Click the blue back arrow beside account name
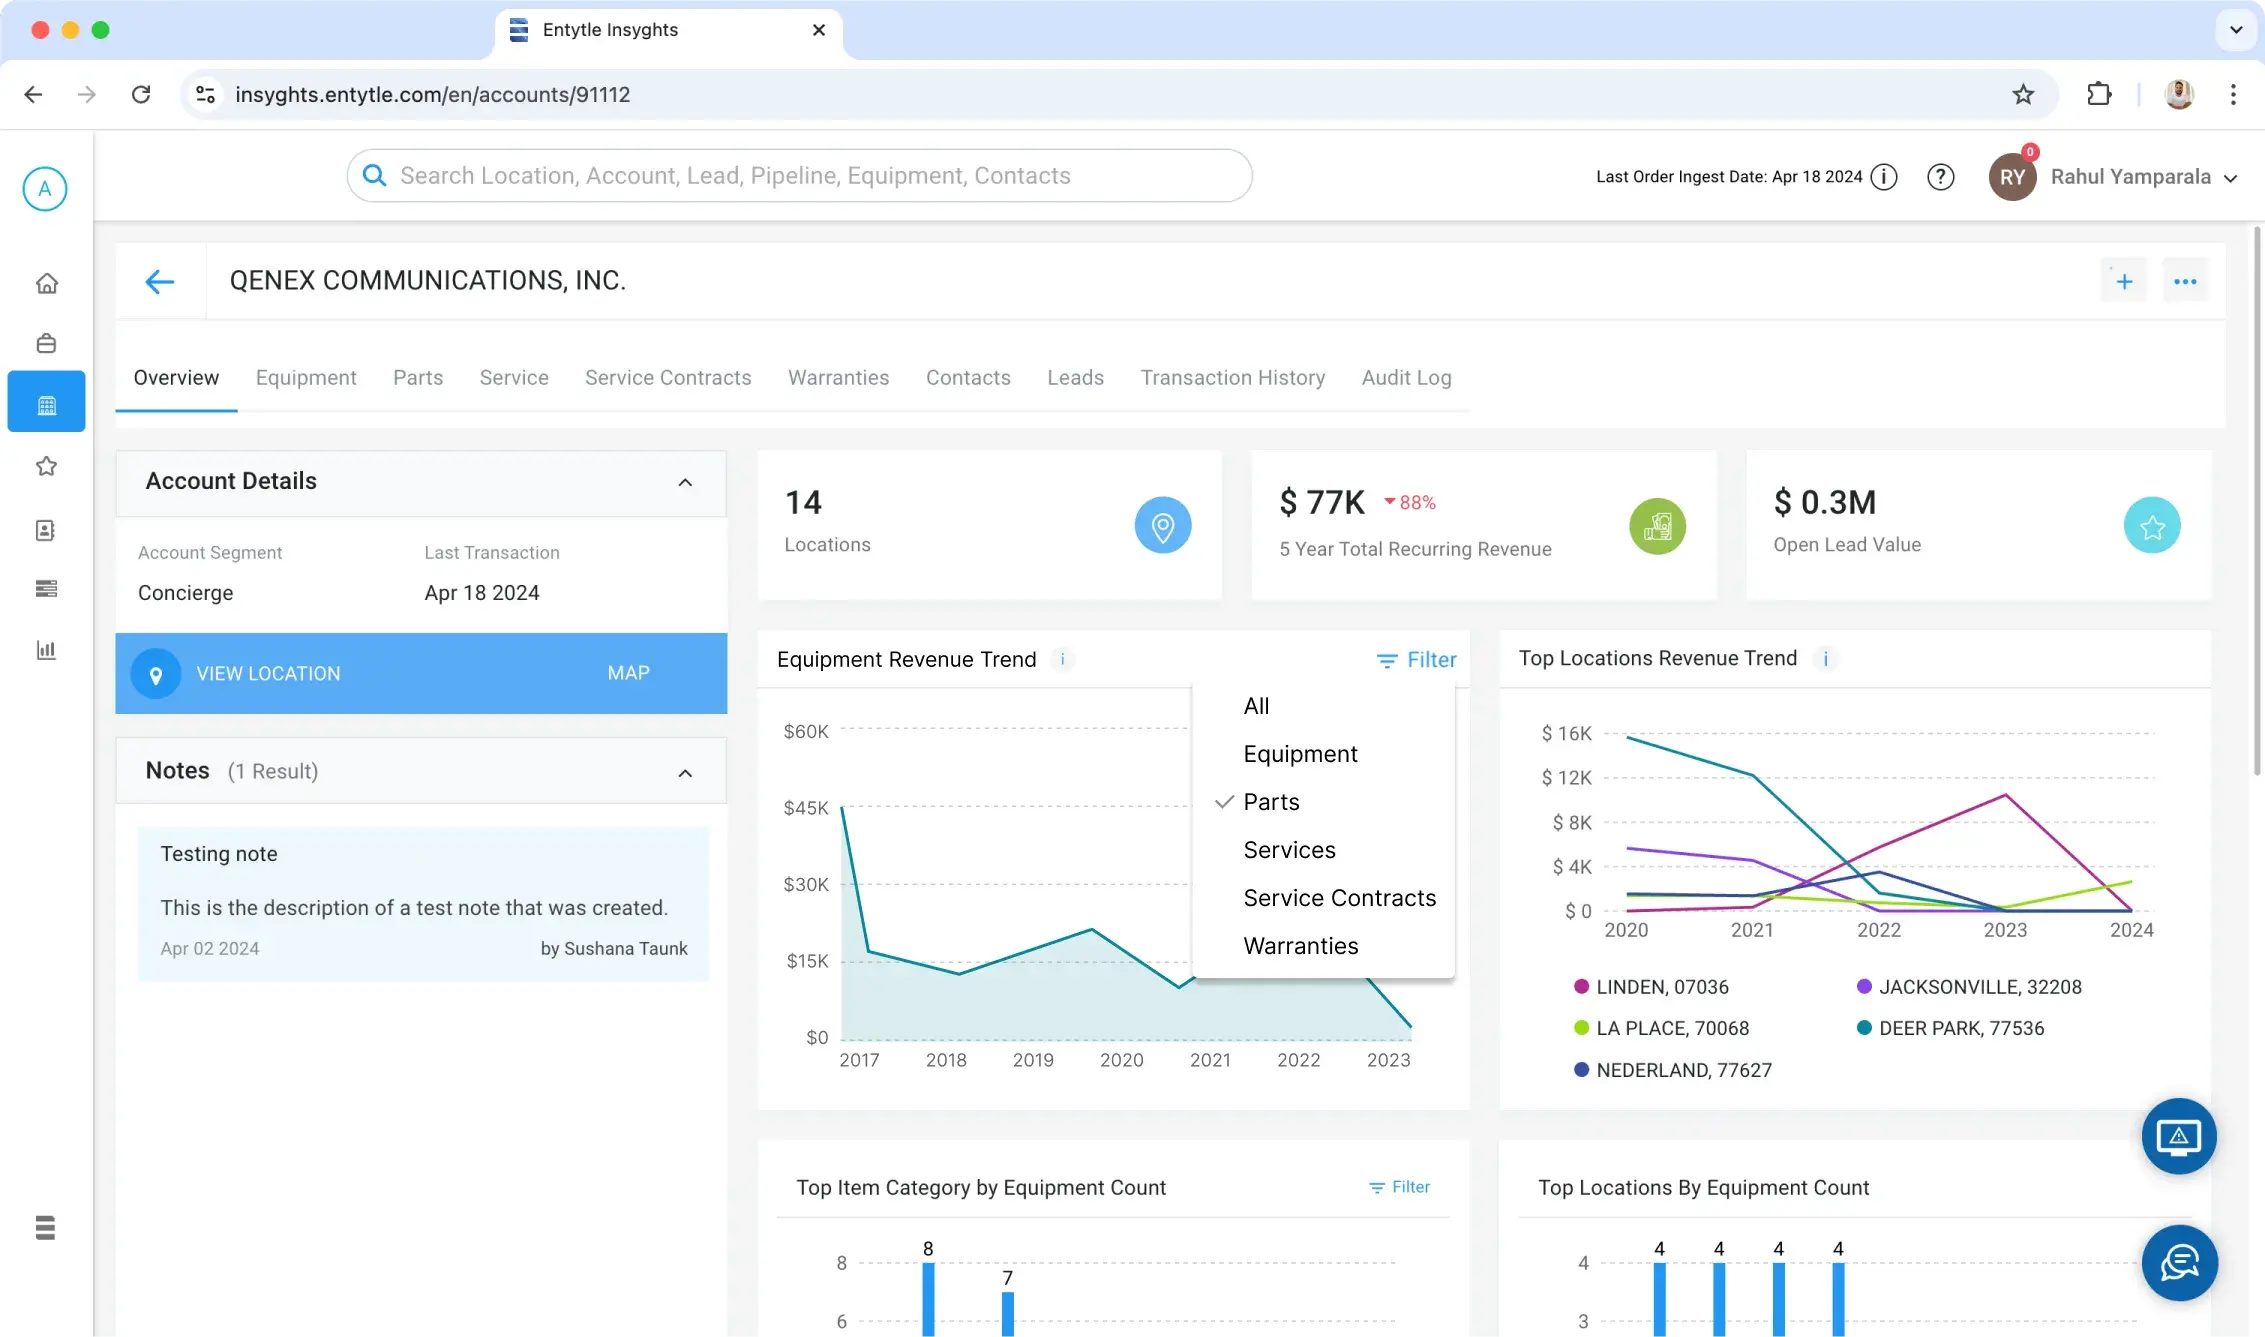 click(x=160, y=281)
